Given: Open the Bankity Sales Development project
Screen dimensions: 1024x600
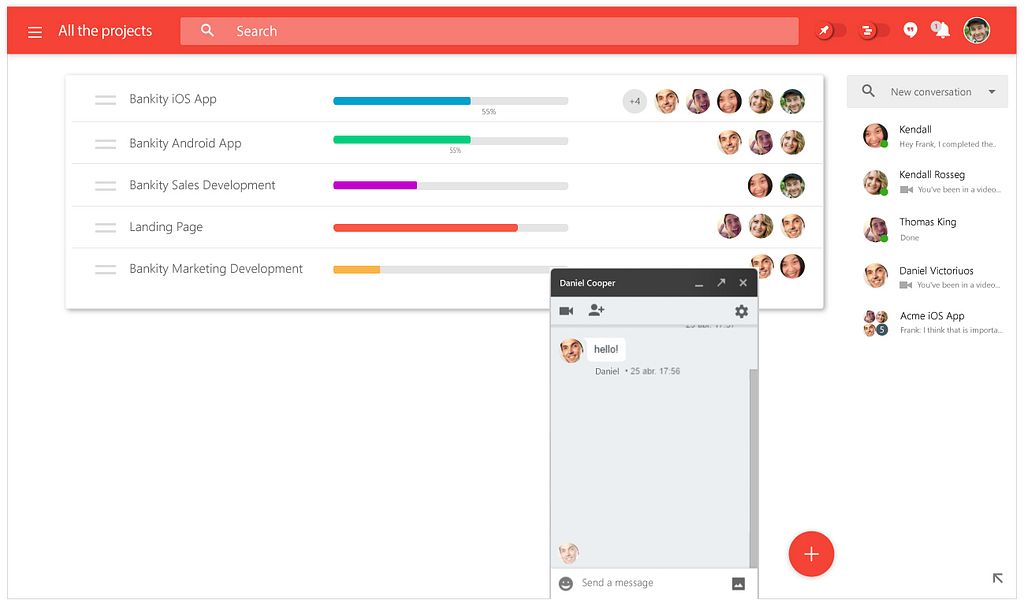Looking at the screenshot, I should coord(202,185).
